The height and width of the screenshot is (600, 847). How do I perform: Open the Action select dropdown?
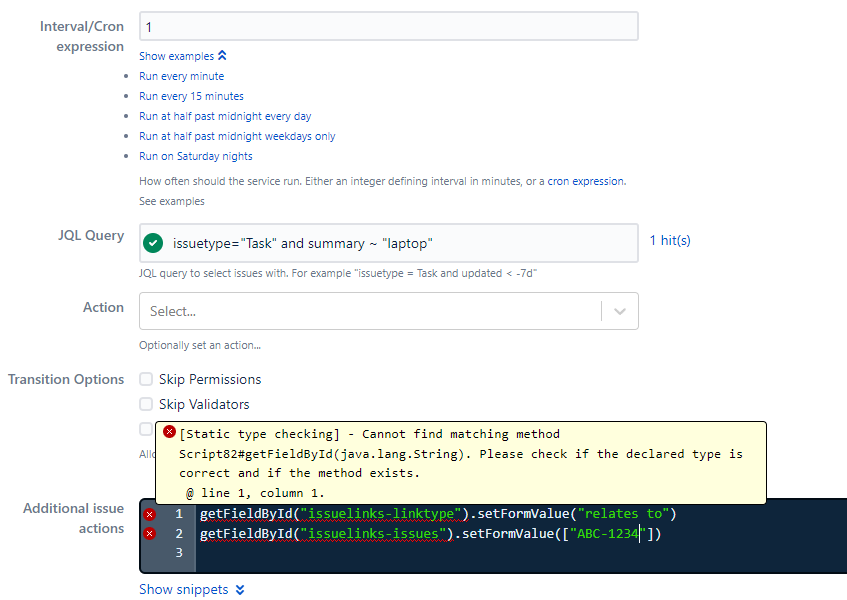[x=388, y=311]
